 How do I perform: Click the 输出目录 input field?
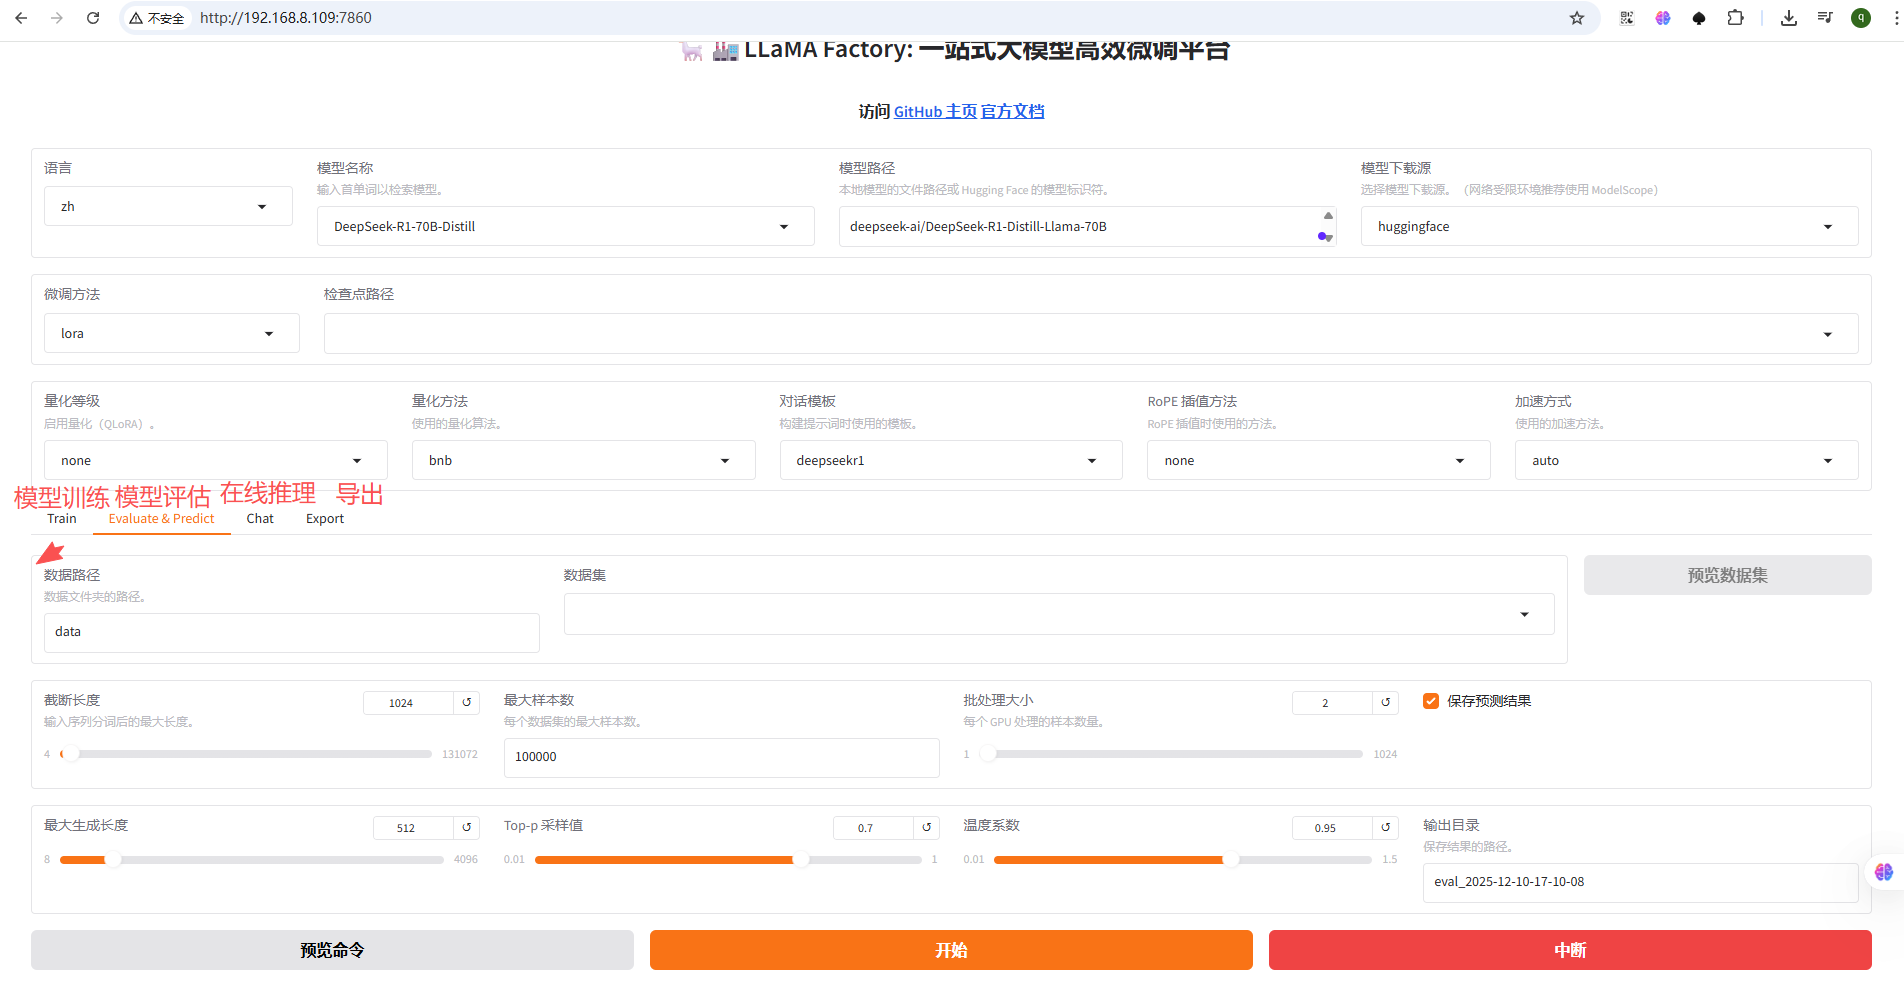pyautogui.click(x=1640, y=882)
